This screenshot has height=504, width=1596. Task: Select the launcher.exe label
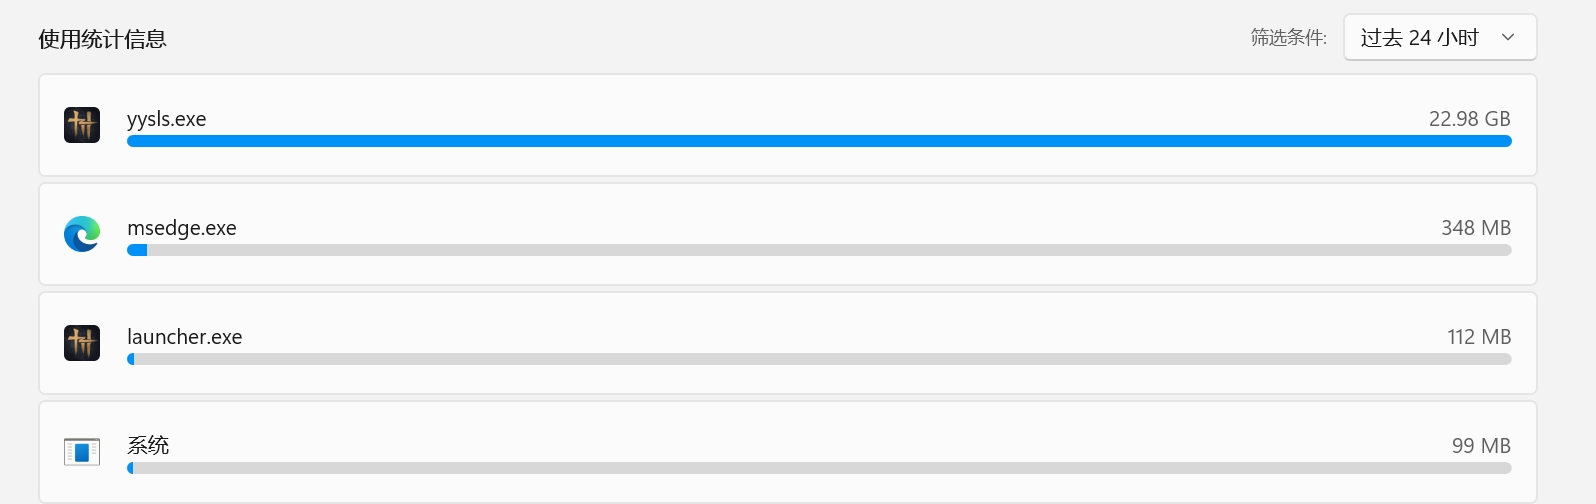coord(185,337)
